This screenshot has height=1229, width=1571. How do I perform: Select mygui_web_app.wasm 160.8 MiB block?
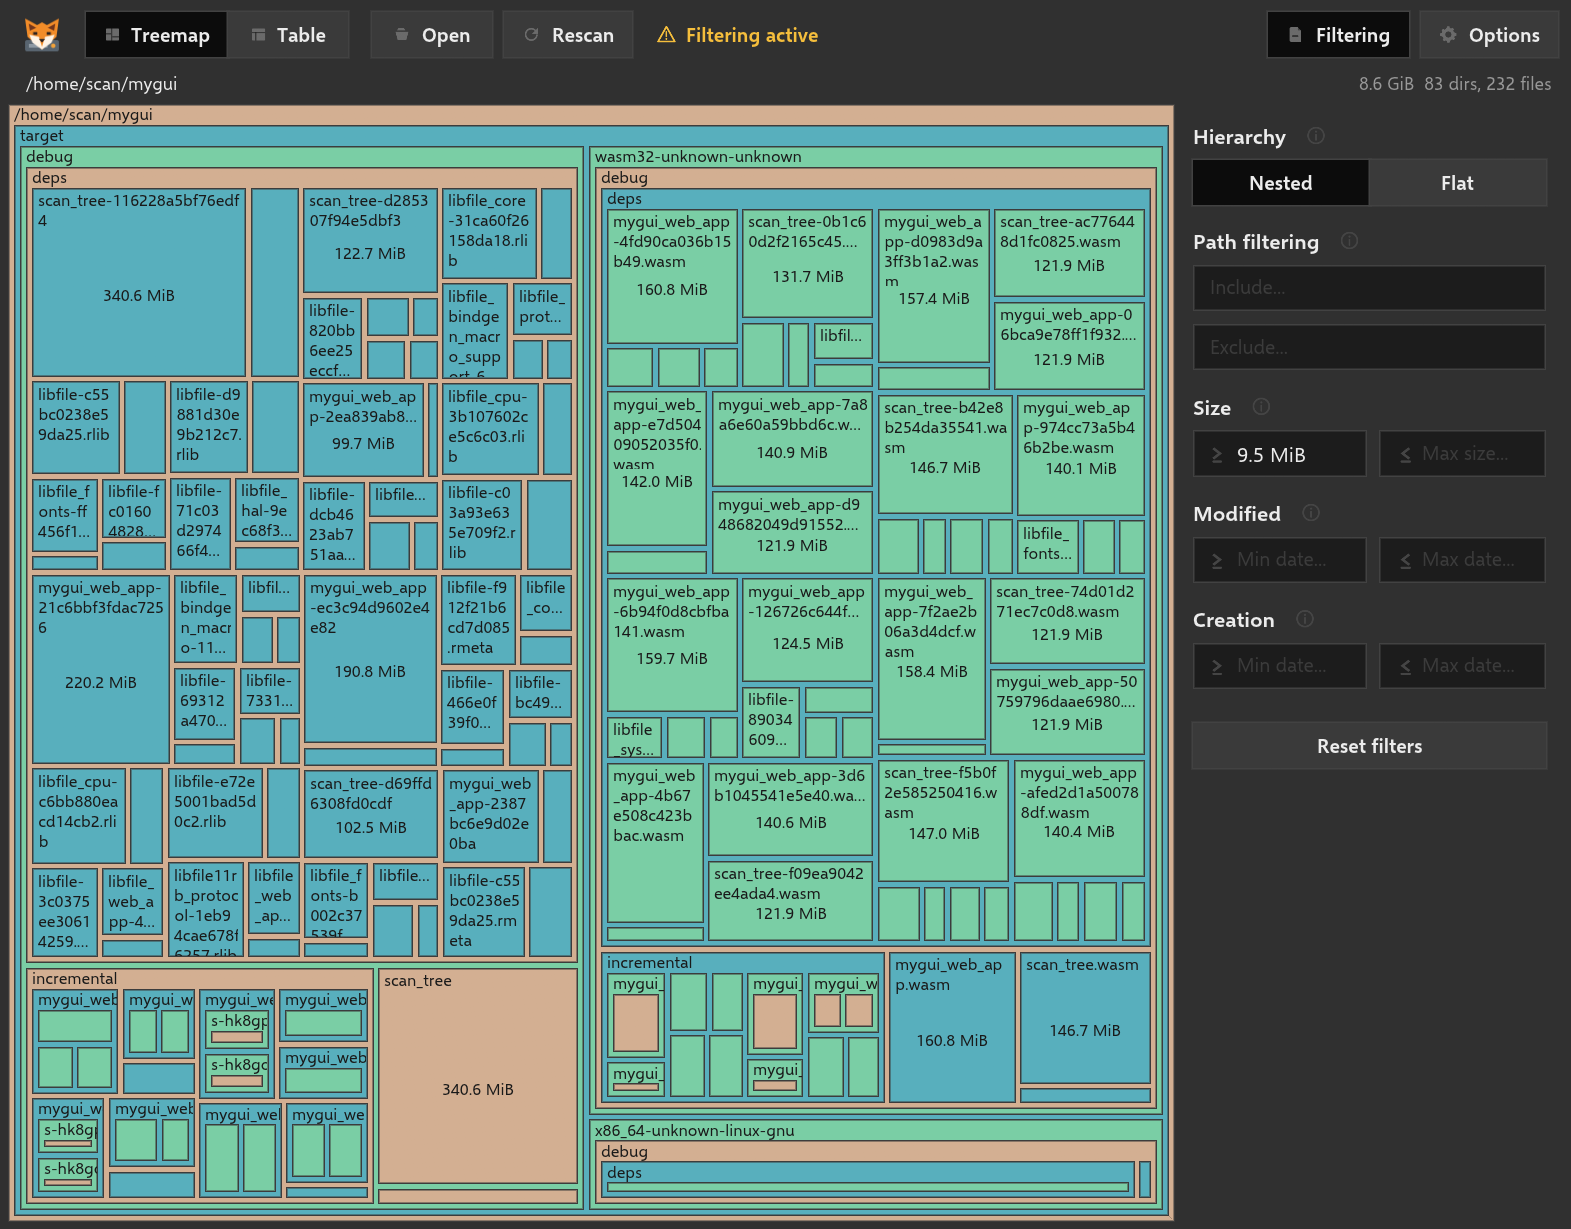(952, 1027)
